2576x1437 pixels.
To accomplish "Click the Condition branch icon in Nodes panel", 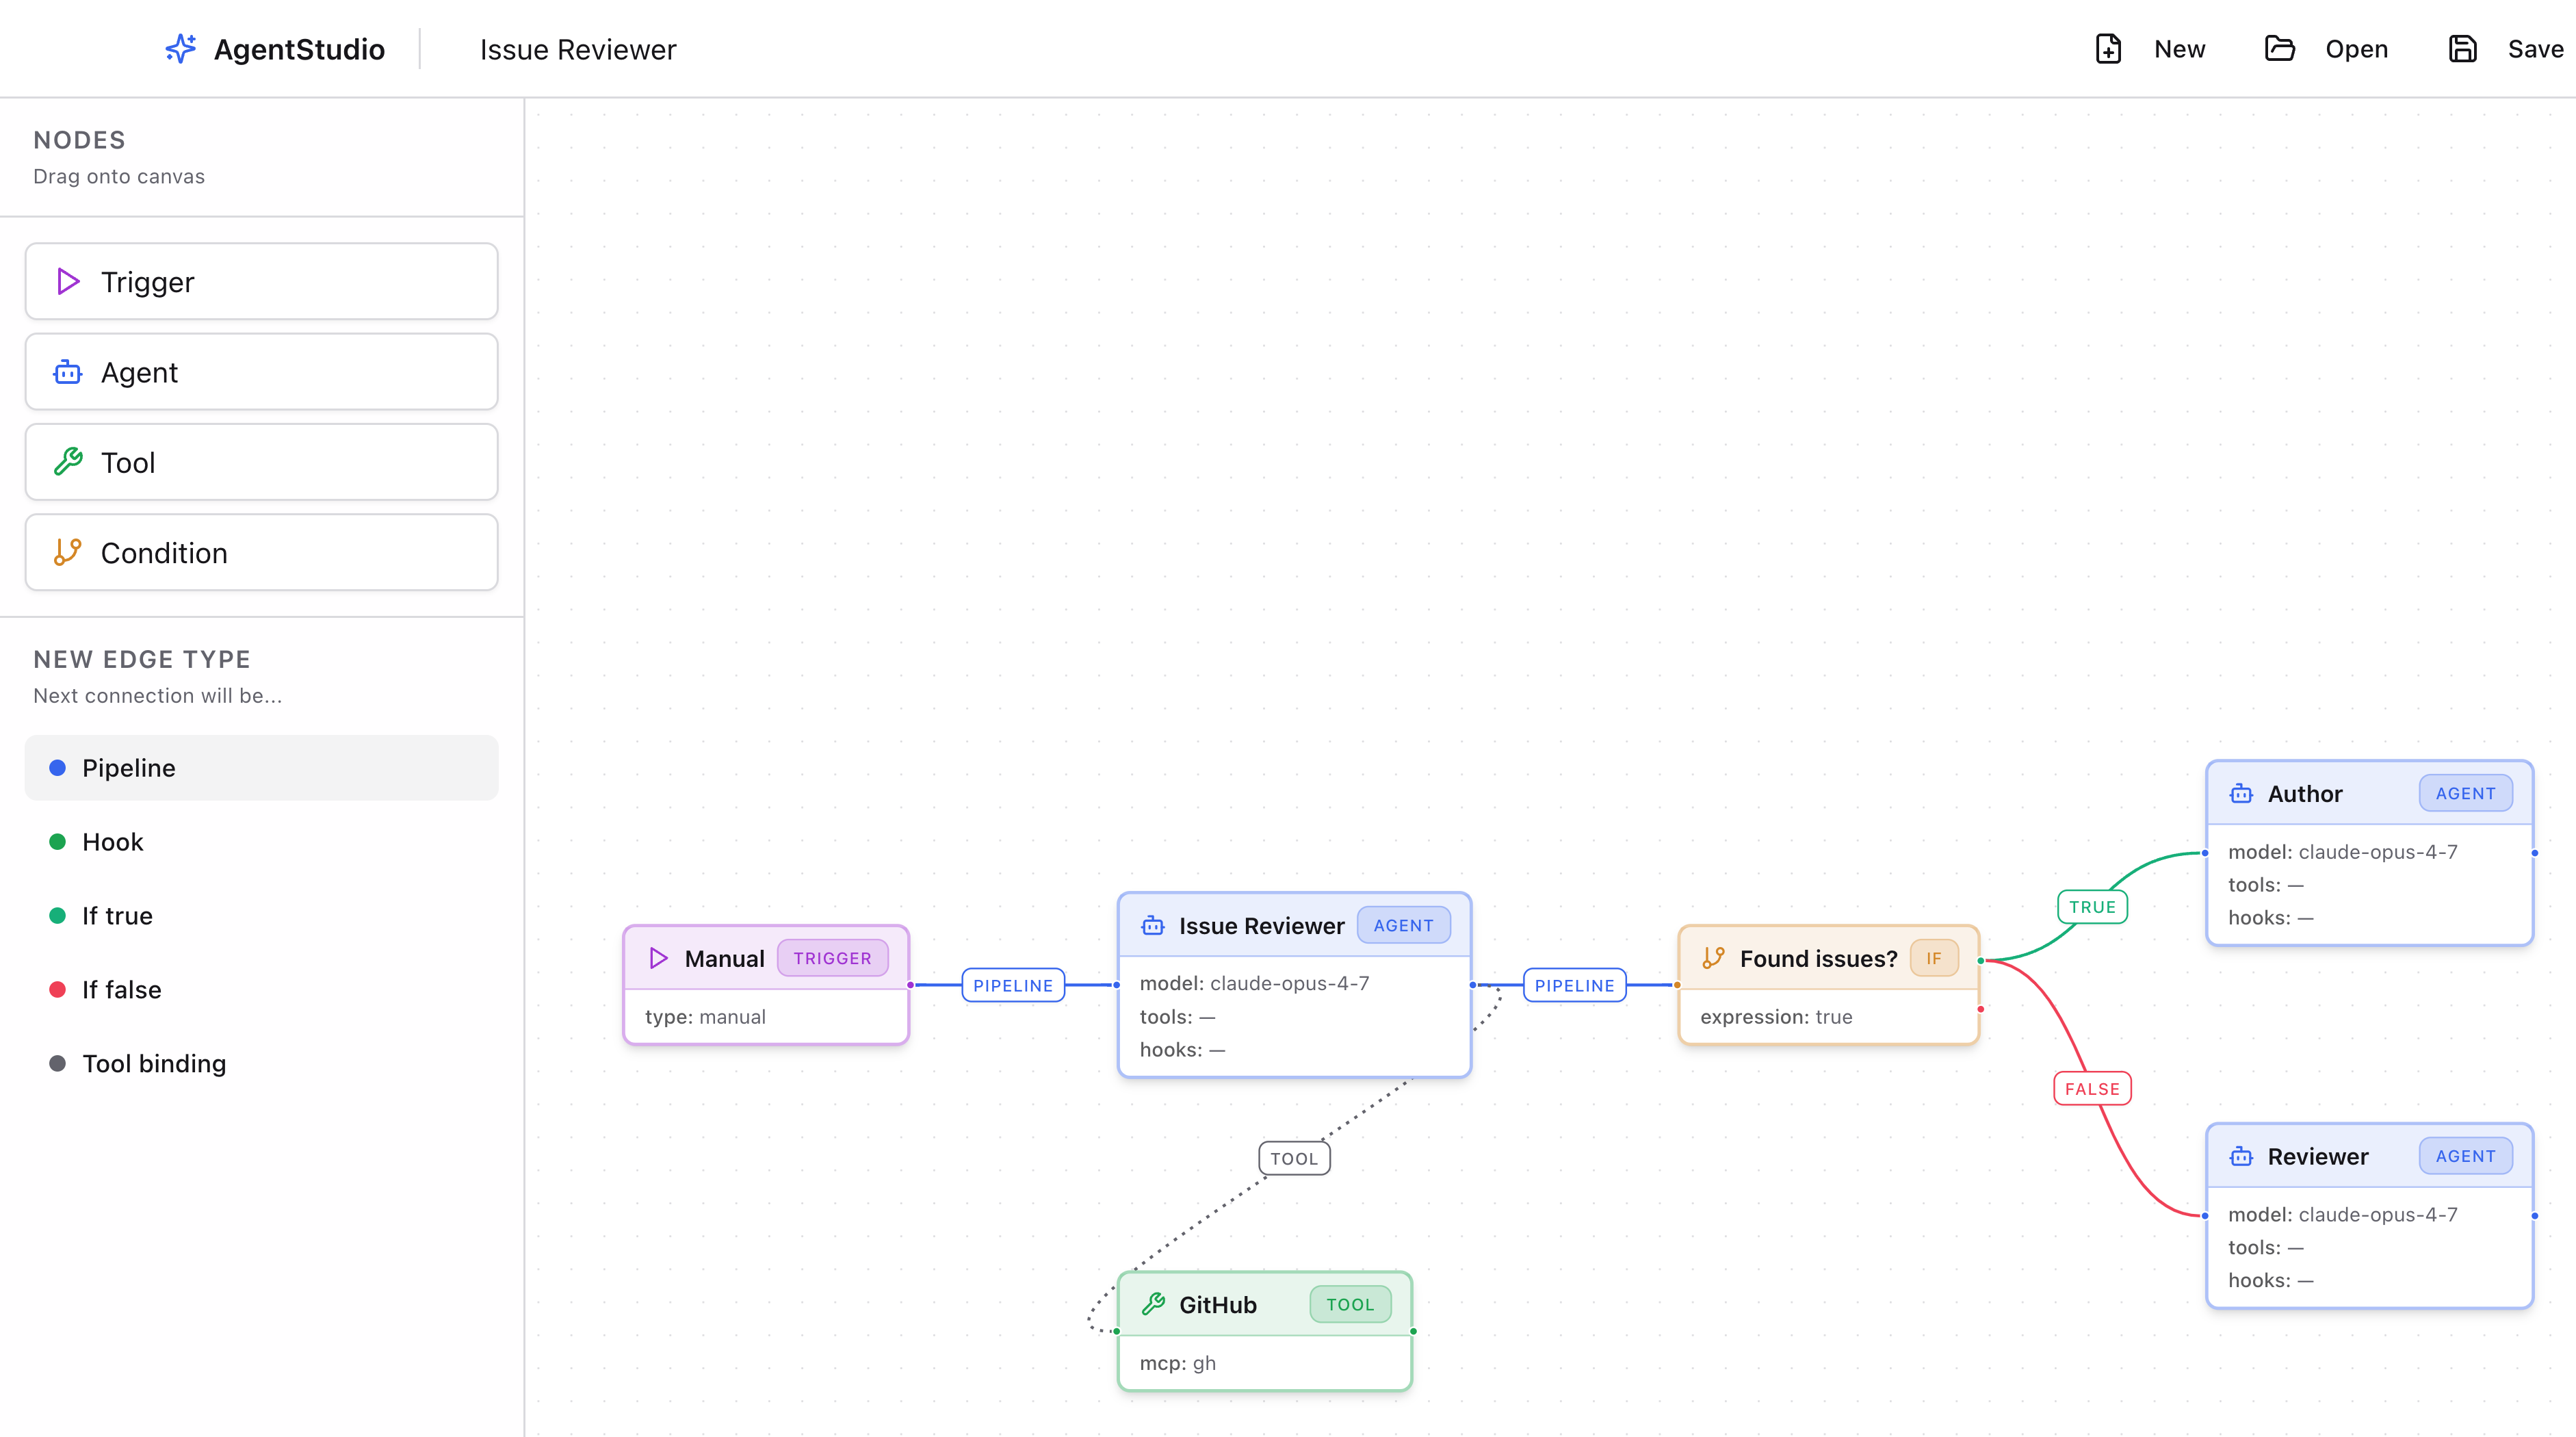I will [68, 552].
